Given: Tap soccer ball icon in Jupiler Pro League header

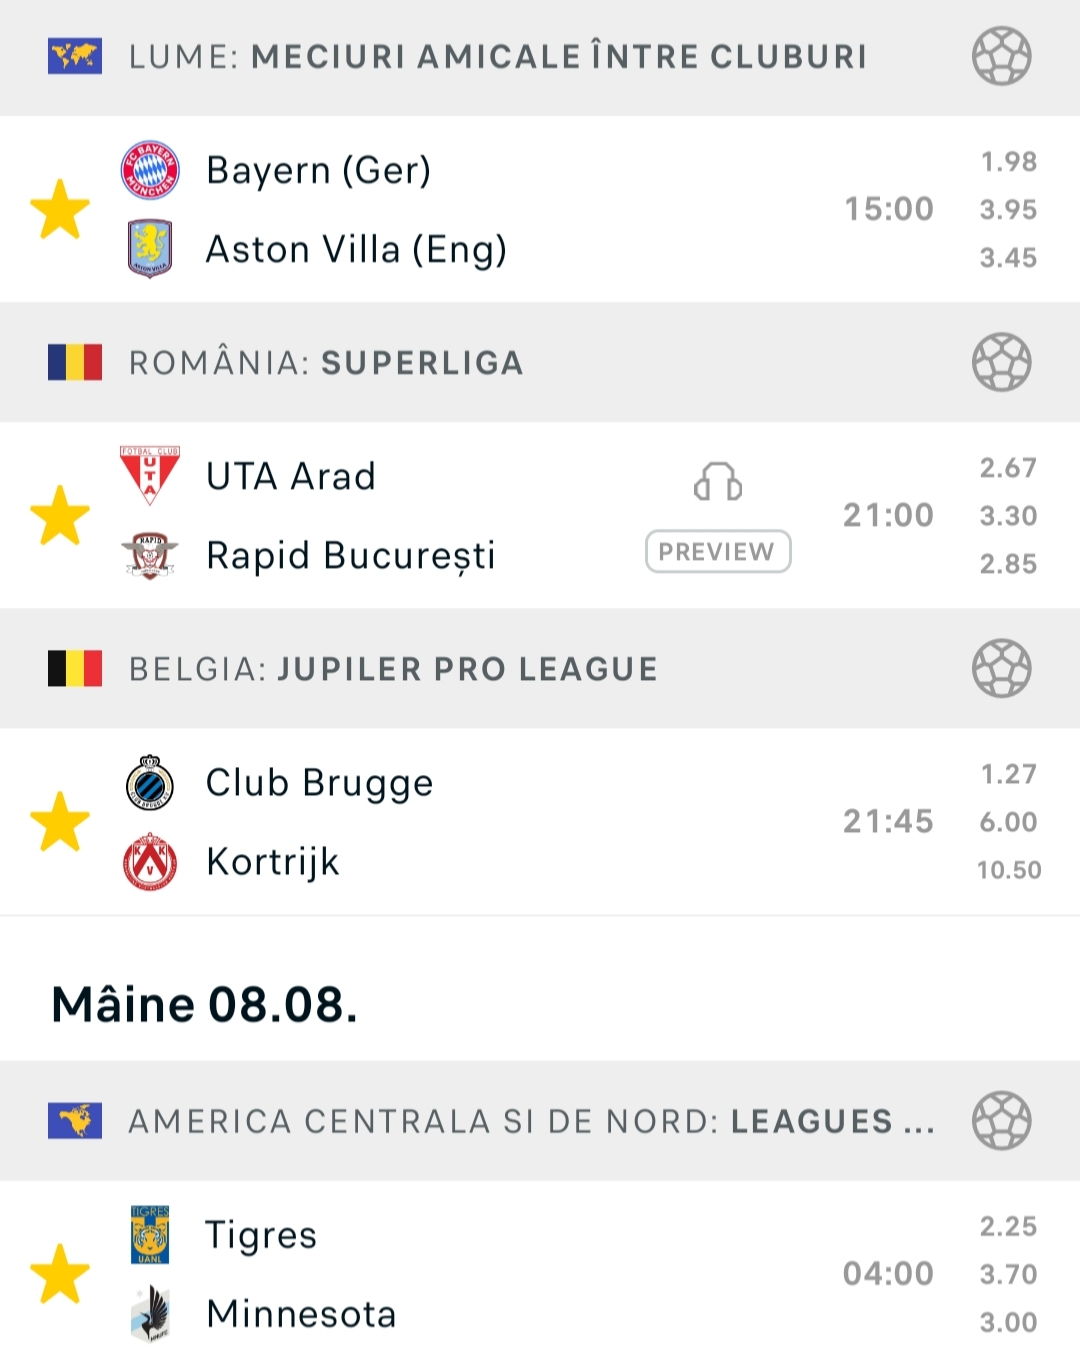Looking at the screenshot, I should pos(1001,668).
